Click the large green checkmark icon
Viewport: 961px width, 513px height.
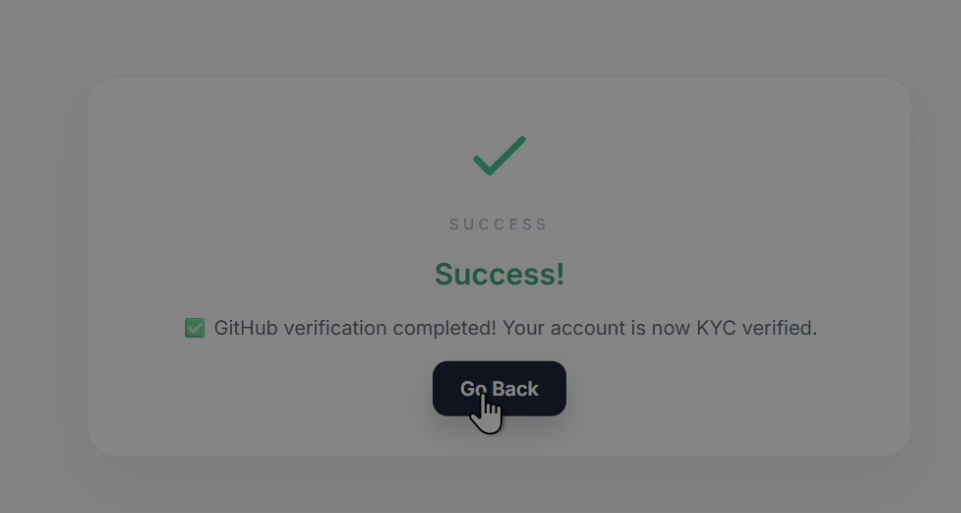499,156
